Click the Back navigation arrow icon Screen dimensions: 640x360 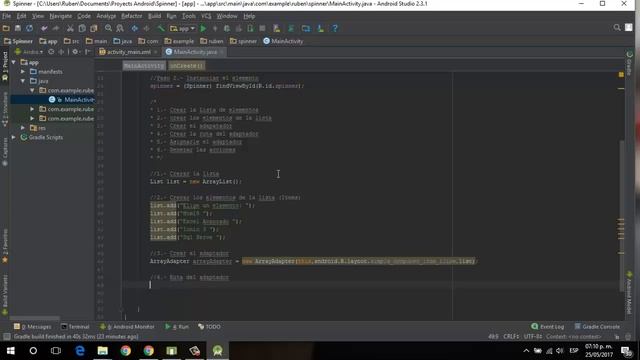134,28
